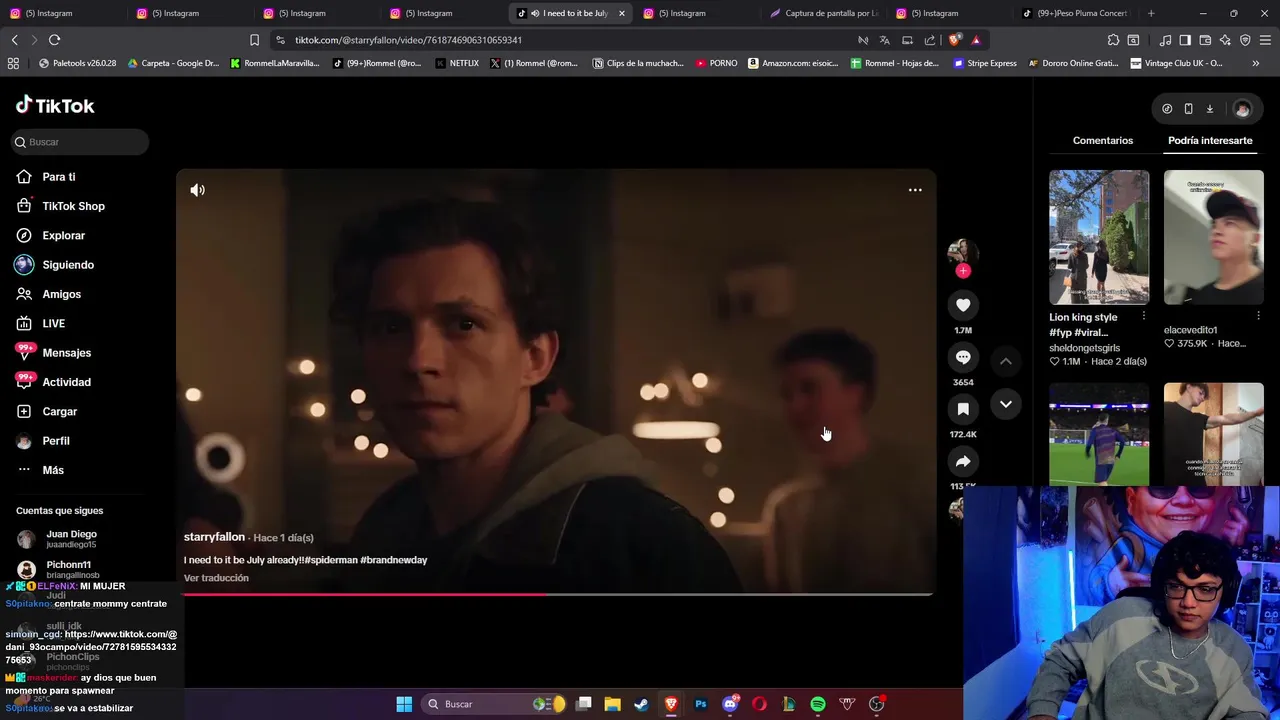The width and height of the screenshot is (1280, 720).
Task: Click the #brandnewday hashtag
Action: coord(394,560)
